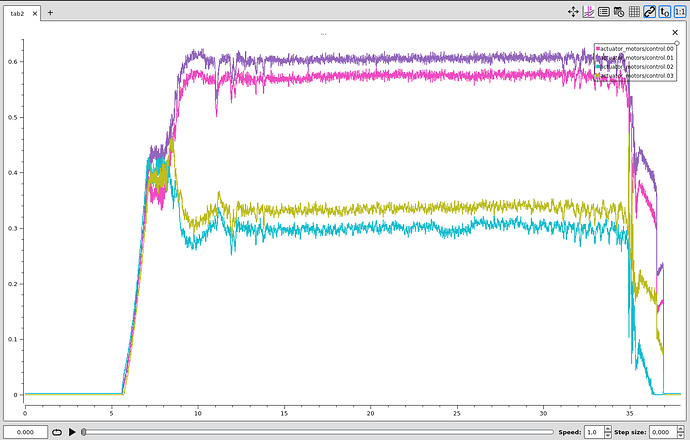Click the legend list toolbar icon
The width and height of the screenshot is (690, 440).
click(604, 12)
